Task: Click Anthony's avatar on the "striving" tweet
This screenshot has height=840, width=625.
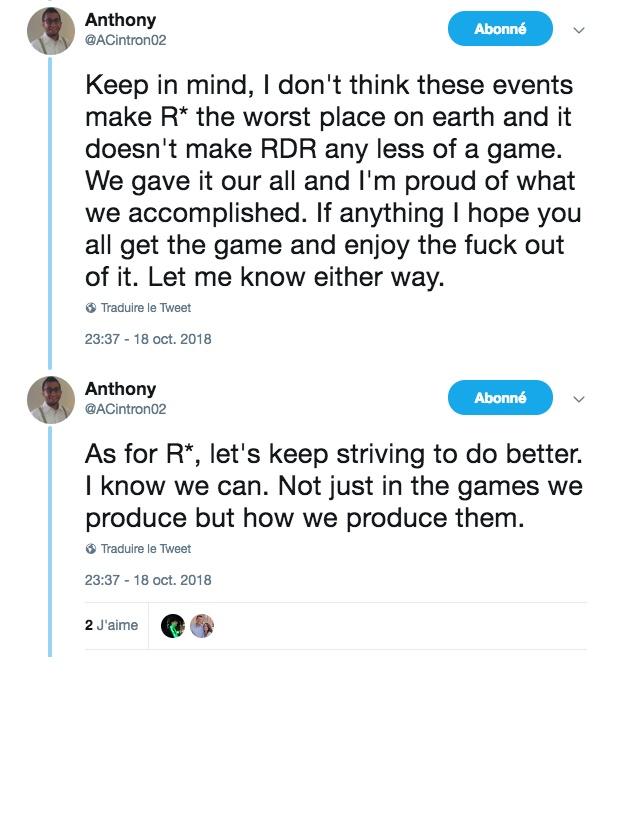Action: [51, 399]
